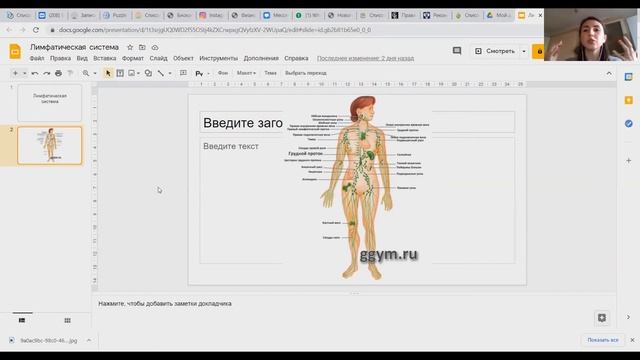Open zoom level dropdown arrow
Viewport: 640px width, 360px height.
pyautogui.click(x=95, y=73)
